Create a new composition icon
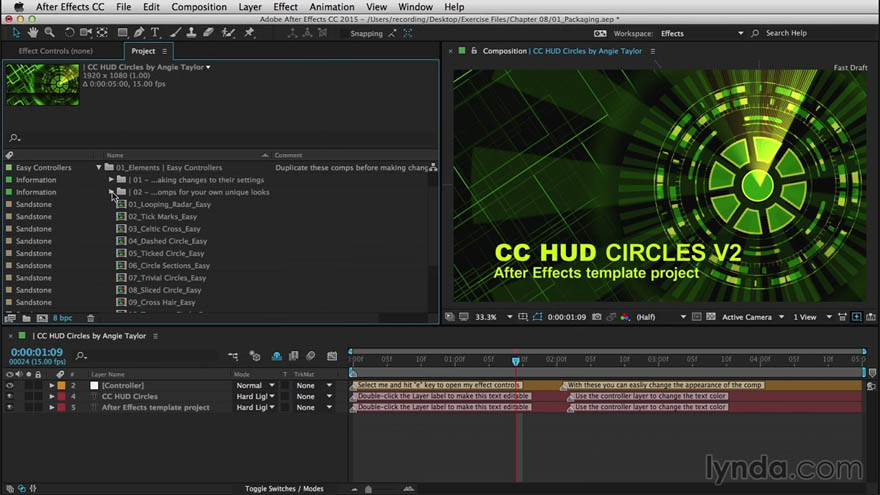This screenshot has width=880, height=495. point(42,318)
